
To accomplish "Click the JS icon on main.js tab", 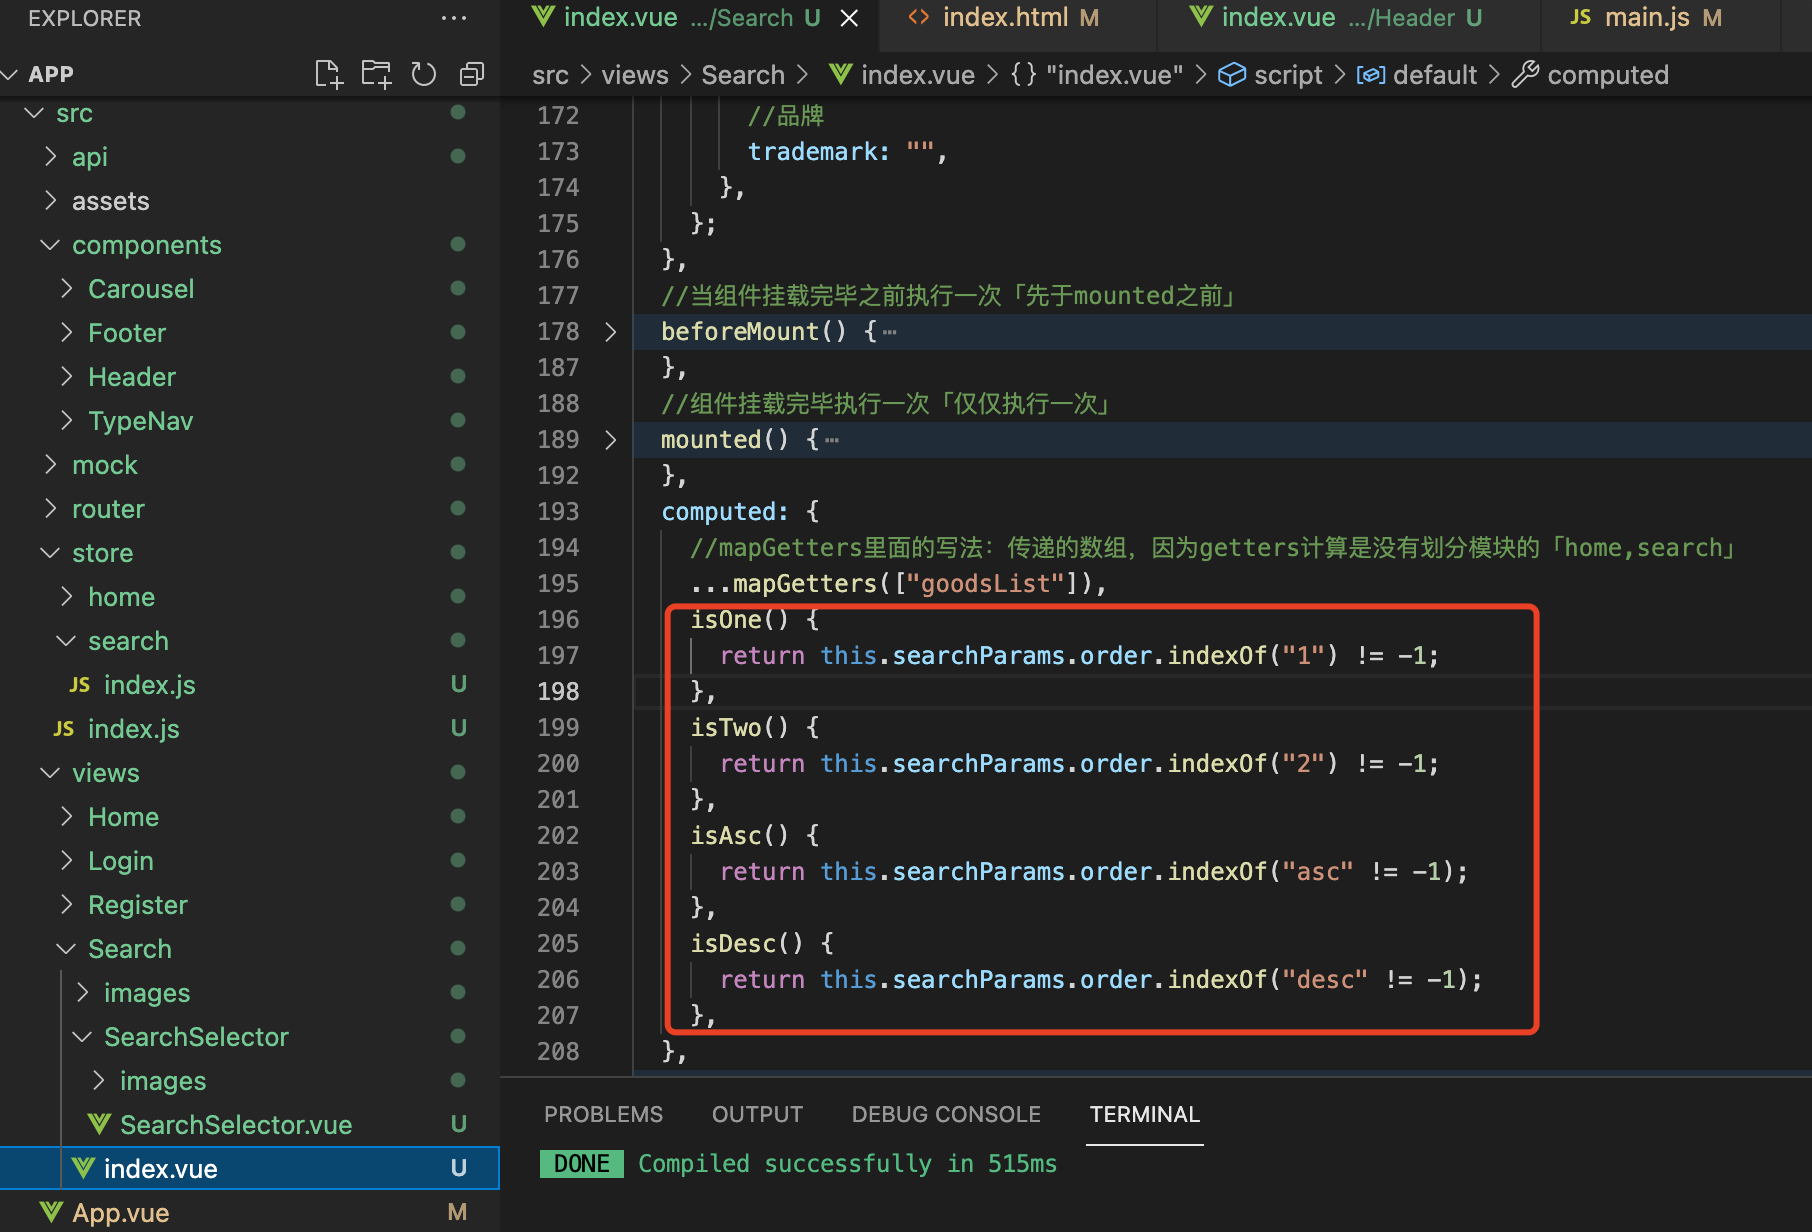I will [1580, 18].
